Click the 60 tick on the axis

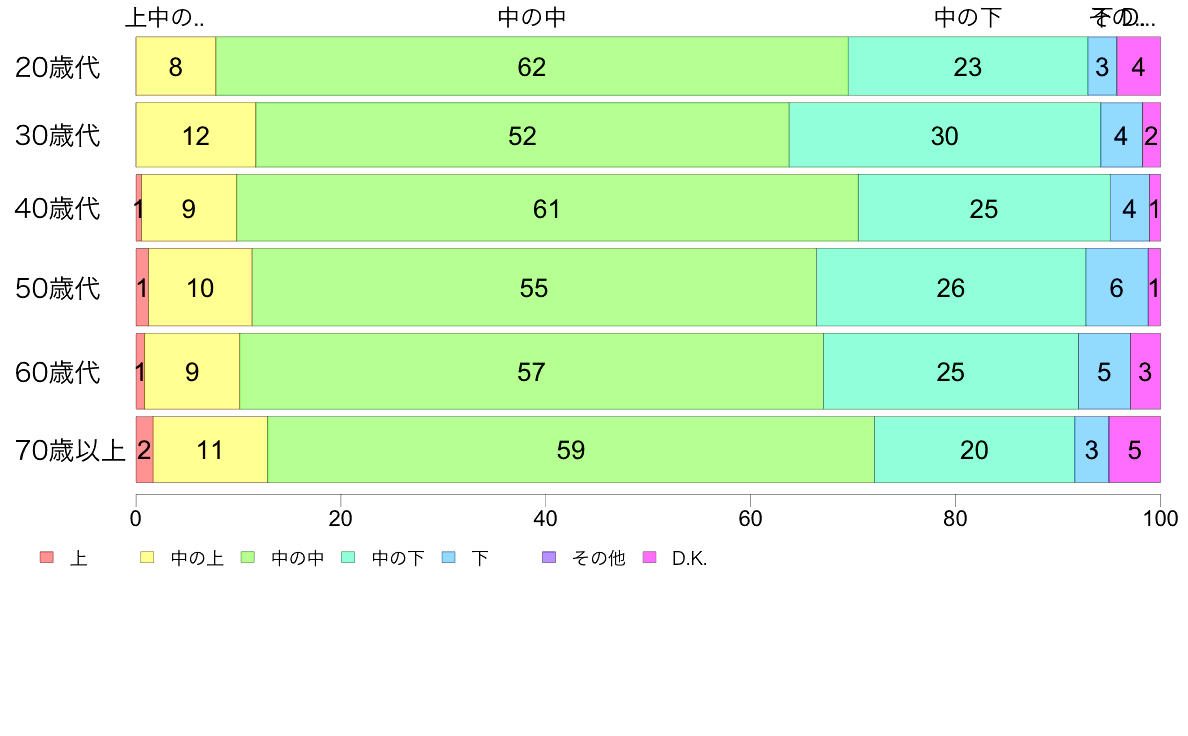coord(750,518)
